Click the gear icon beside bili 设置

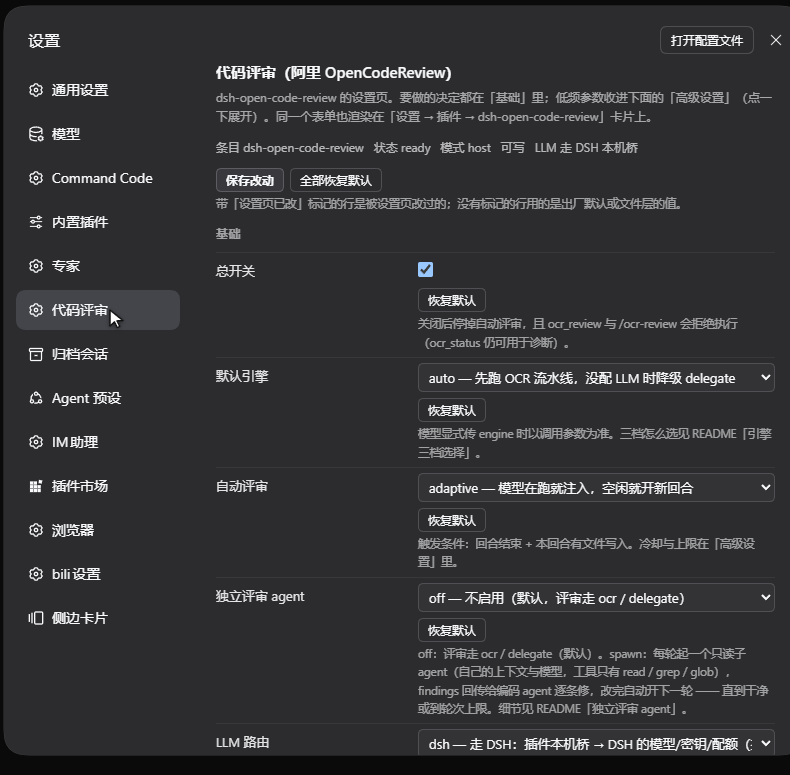tap(36, 574)
